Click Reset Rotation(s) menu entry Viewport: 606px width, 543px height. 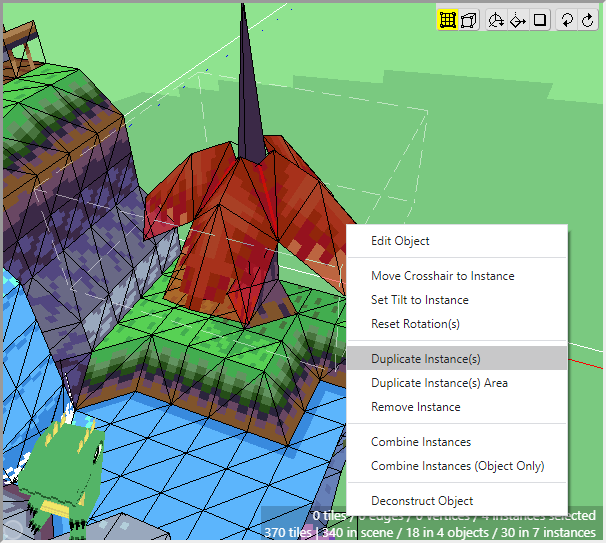point(415,324)
